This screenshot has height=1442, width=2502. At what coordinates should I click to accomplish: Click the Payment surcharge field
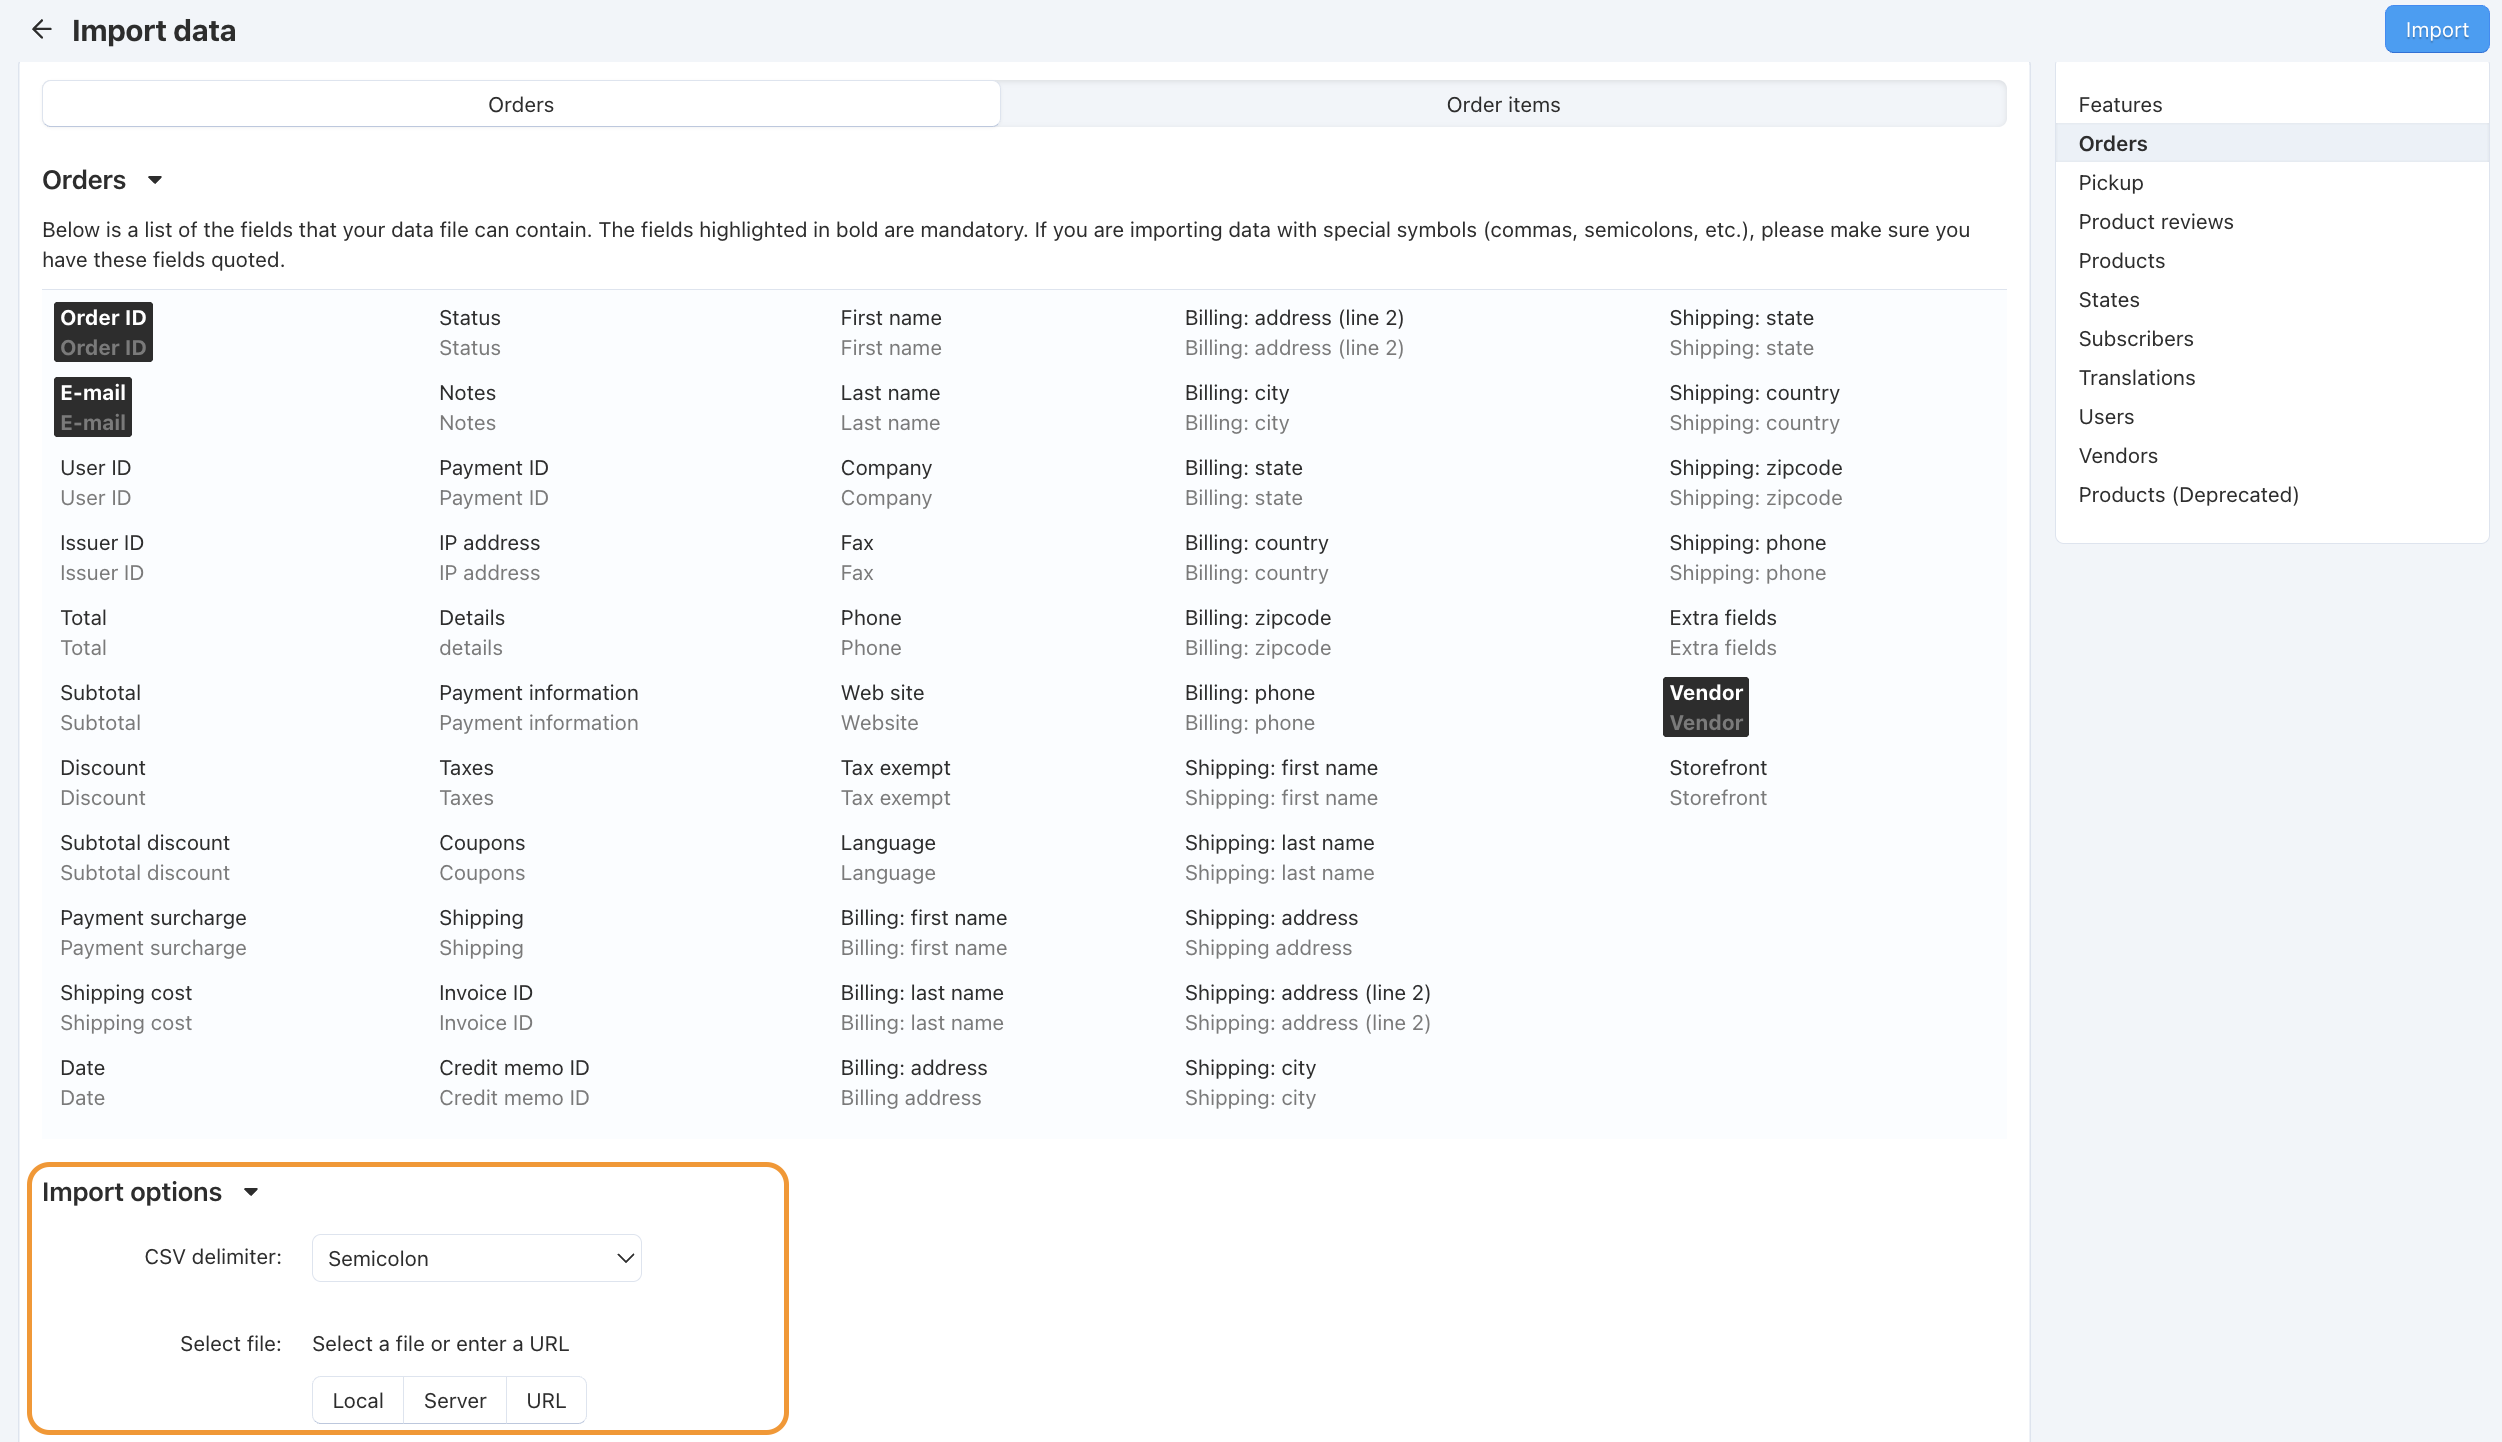153,932
